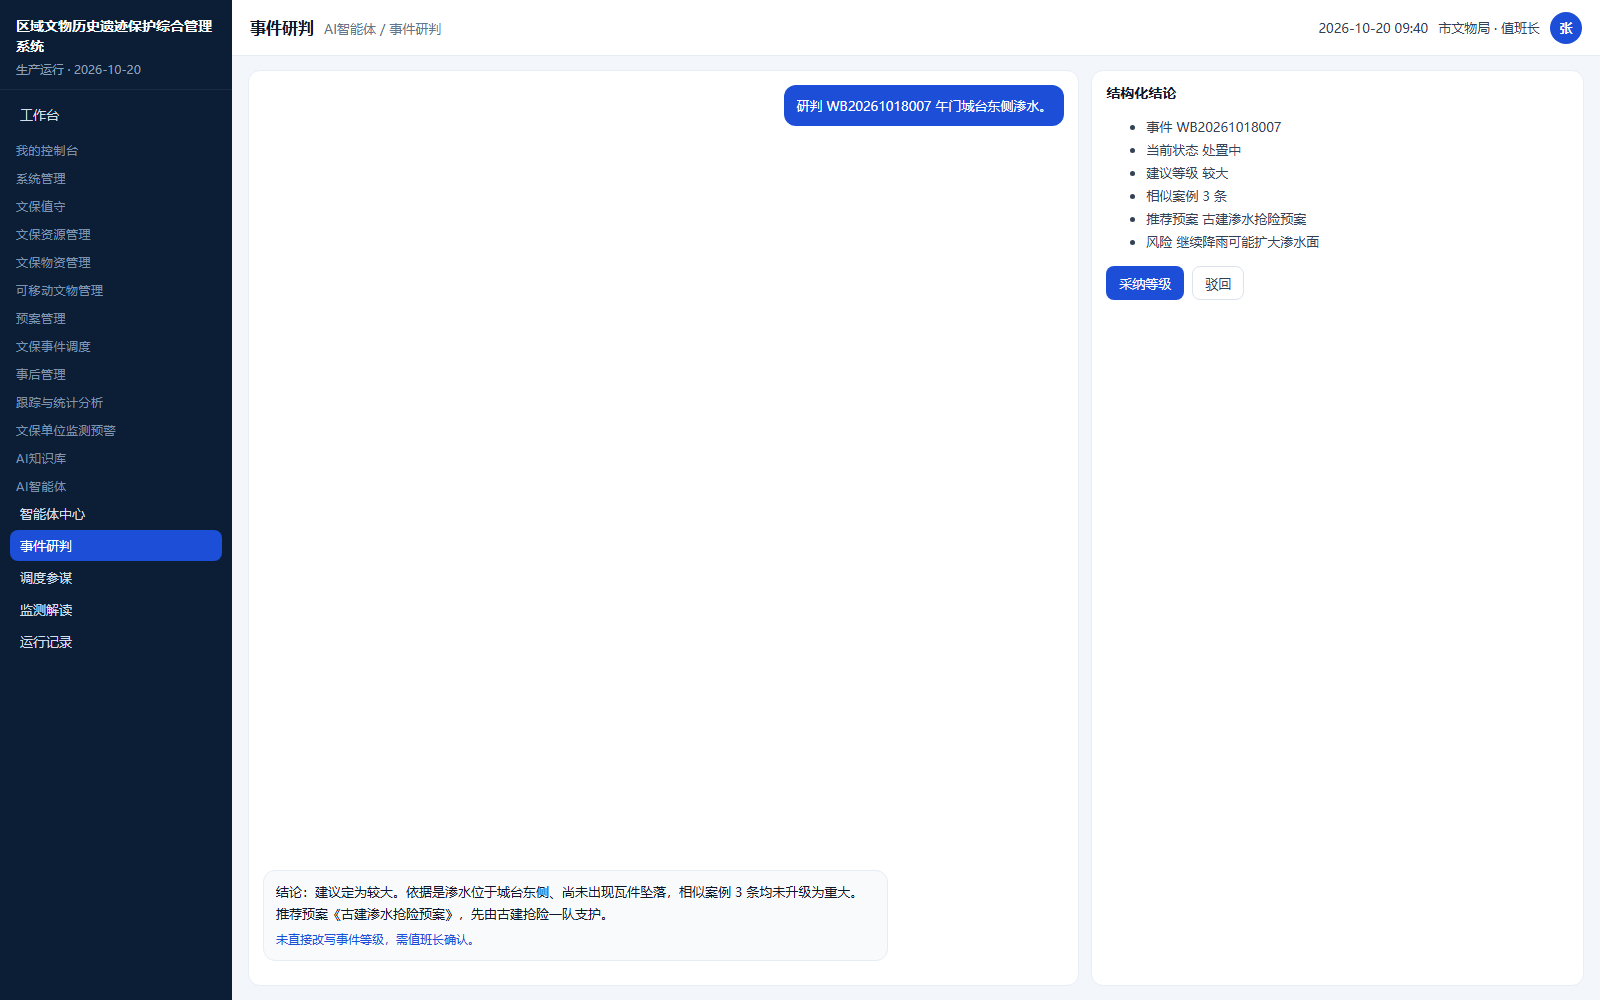The height and width of the screenshot is (1000, 1600).
Task: Click the 结构化结论 panel heading
Action: point(1141,93)
